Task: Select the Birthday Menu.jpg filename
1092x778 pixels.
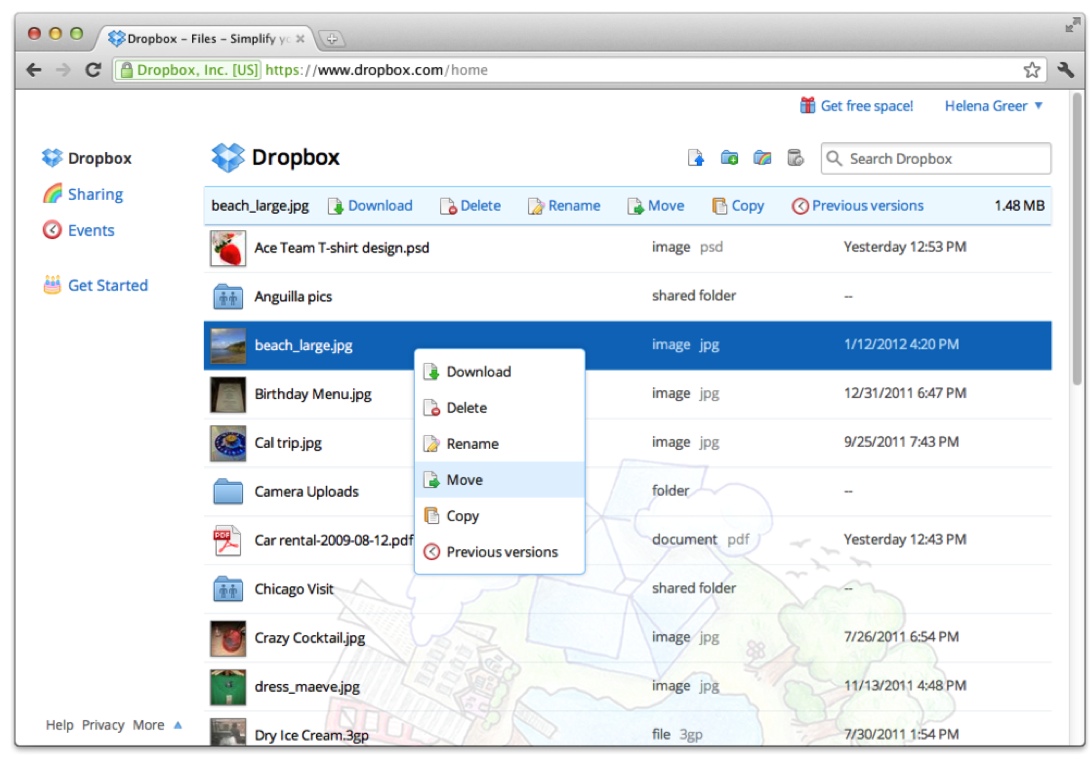Action: pos(313,394)
